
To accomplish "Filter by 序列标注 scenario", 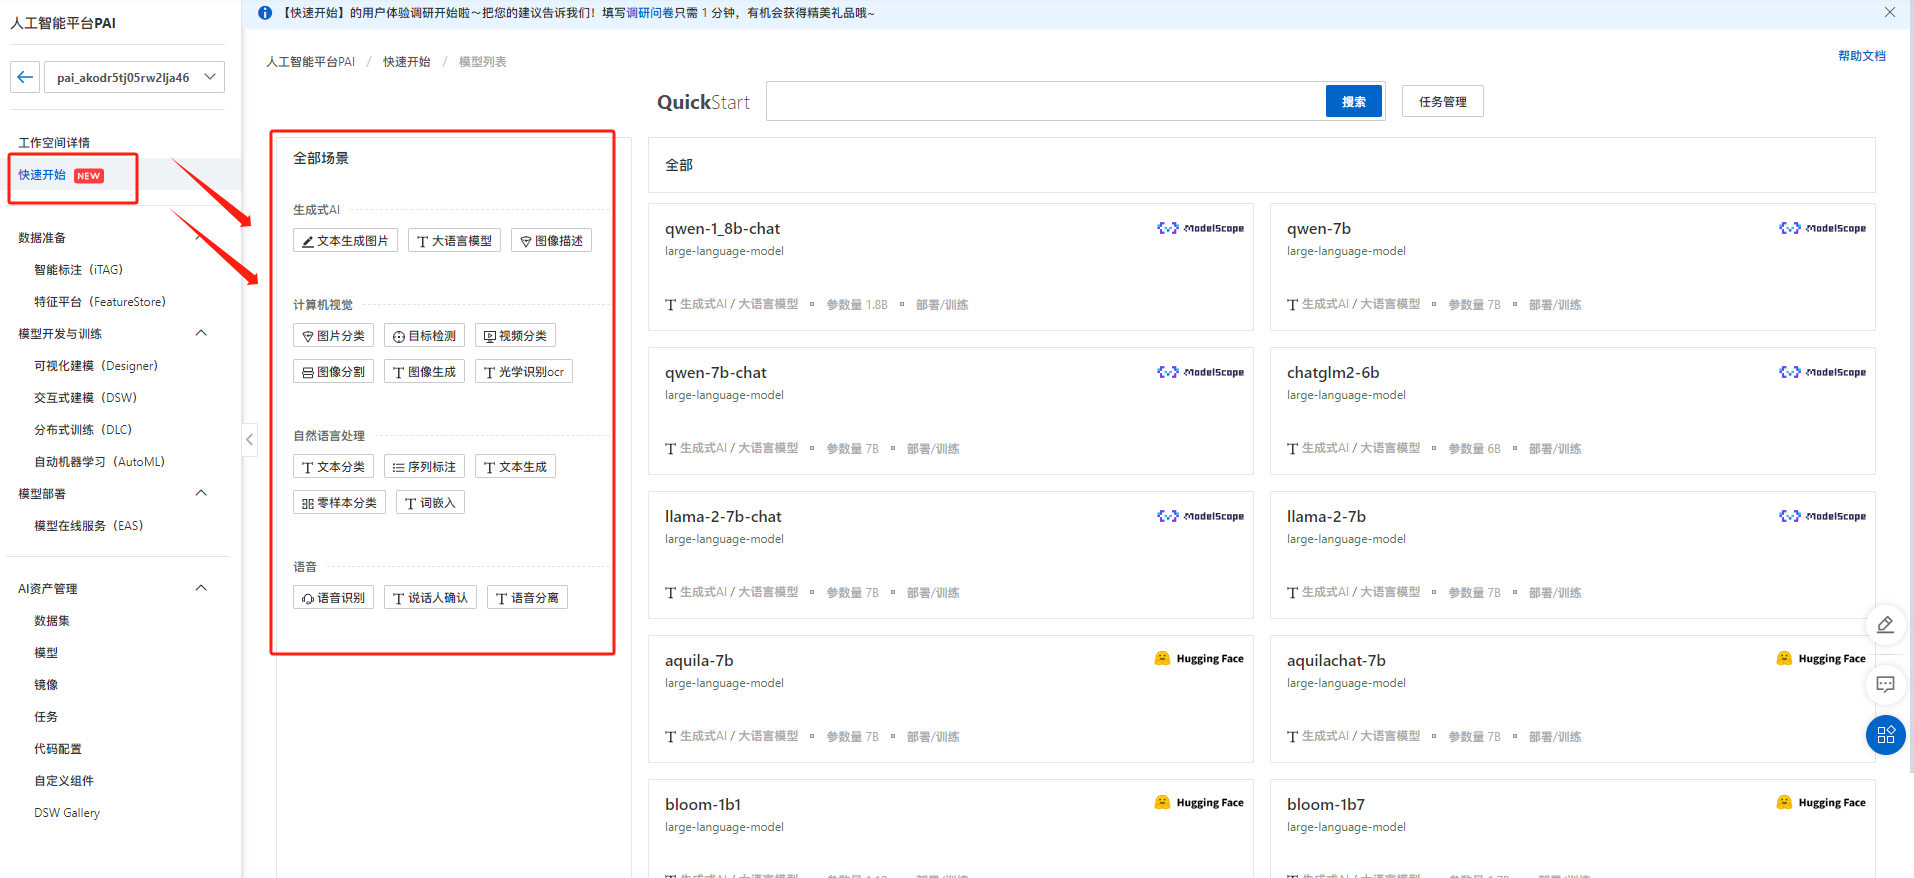I will point(424,467).
